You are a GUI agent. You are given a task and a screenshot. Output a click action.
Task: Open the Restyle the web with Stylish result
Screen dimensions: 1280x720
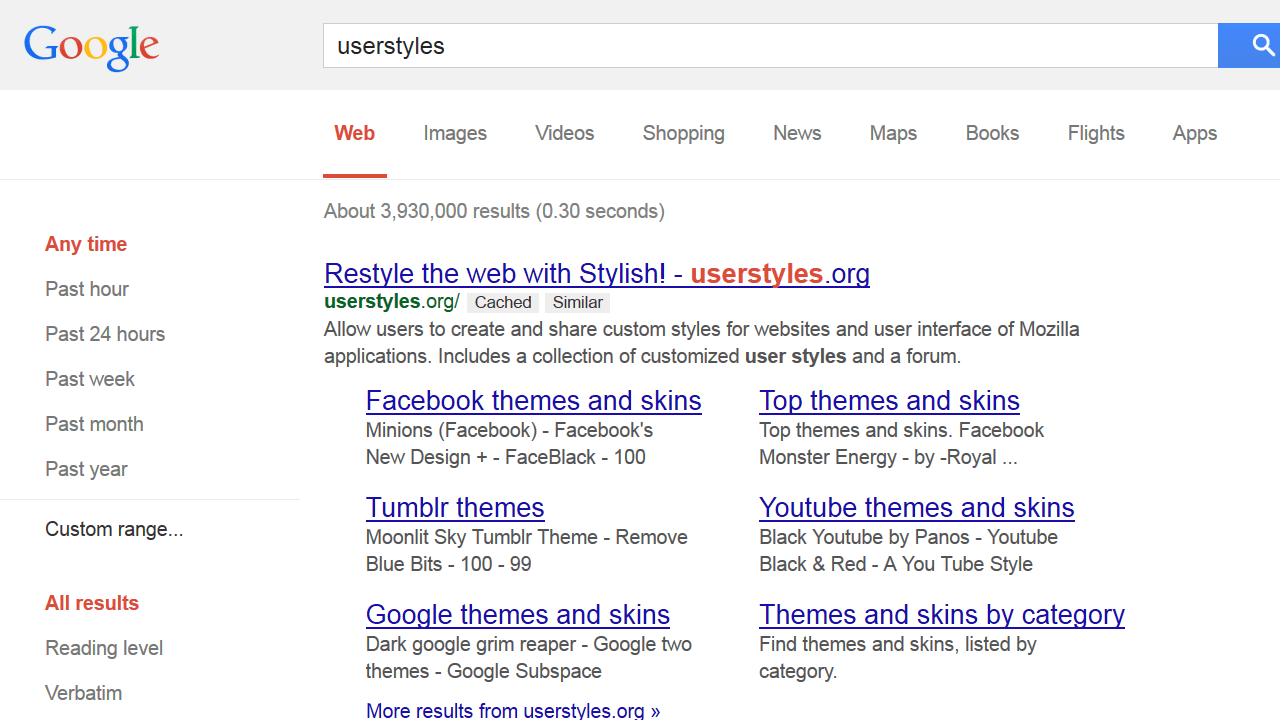tap(596, 273)
